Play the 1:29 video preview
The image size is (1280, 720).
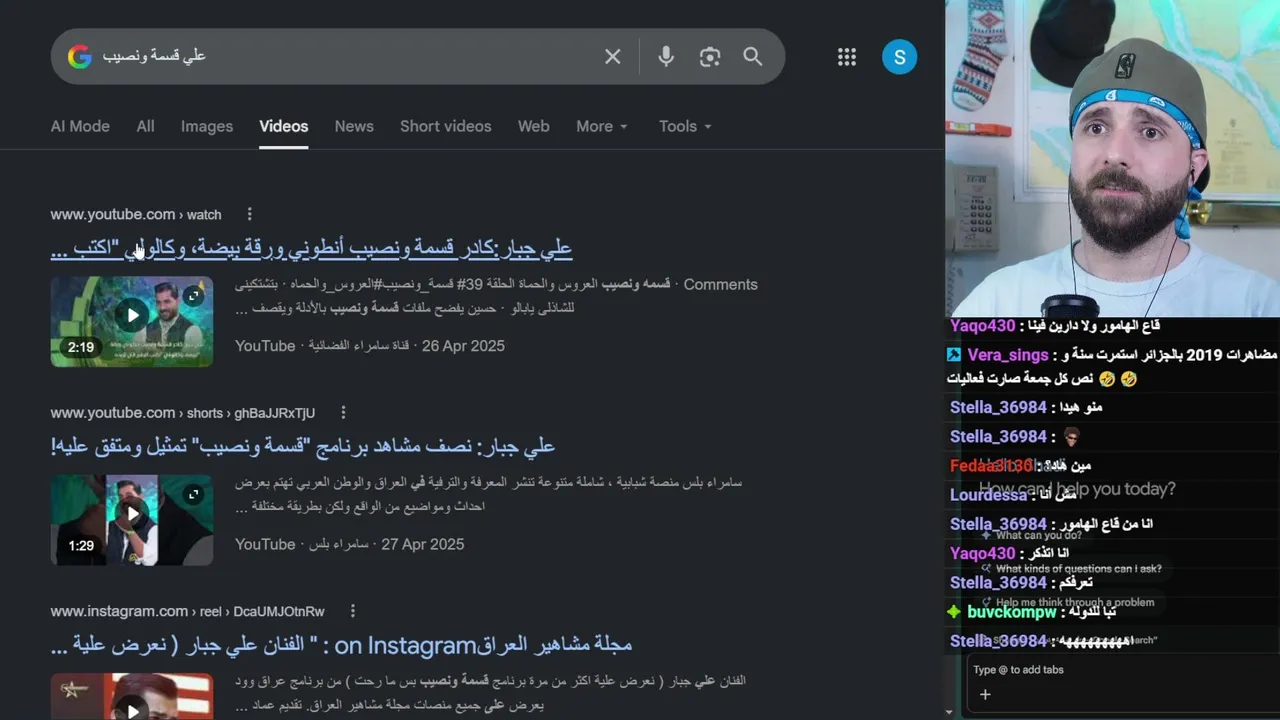[x=132, y=514]
